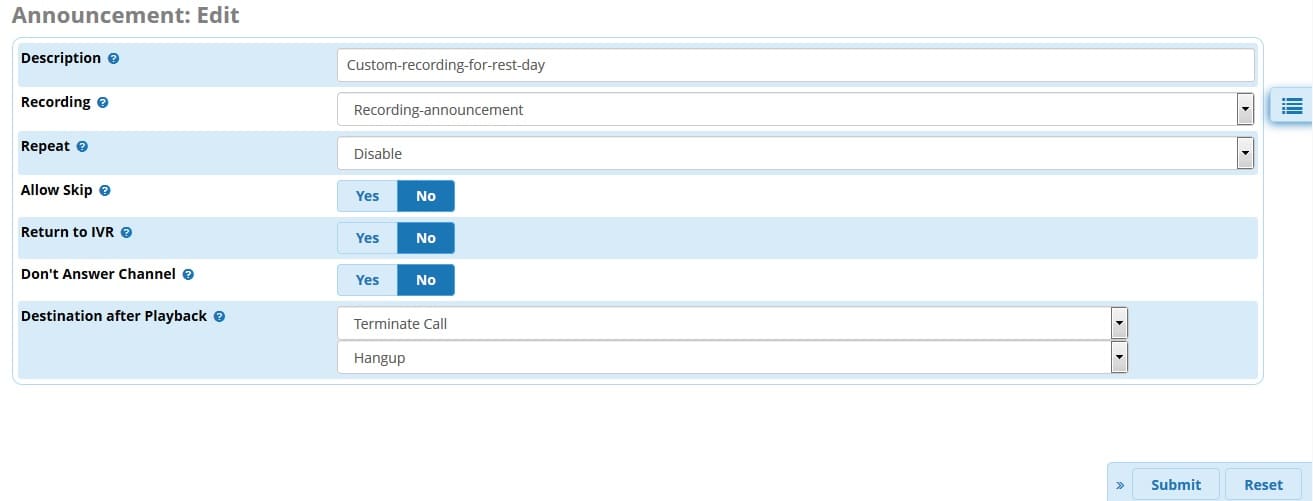Open the Terminate Call destination dropdown
This screenshot has height=501, width=1313.
tap(733, 323)
